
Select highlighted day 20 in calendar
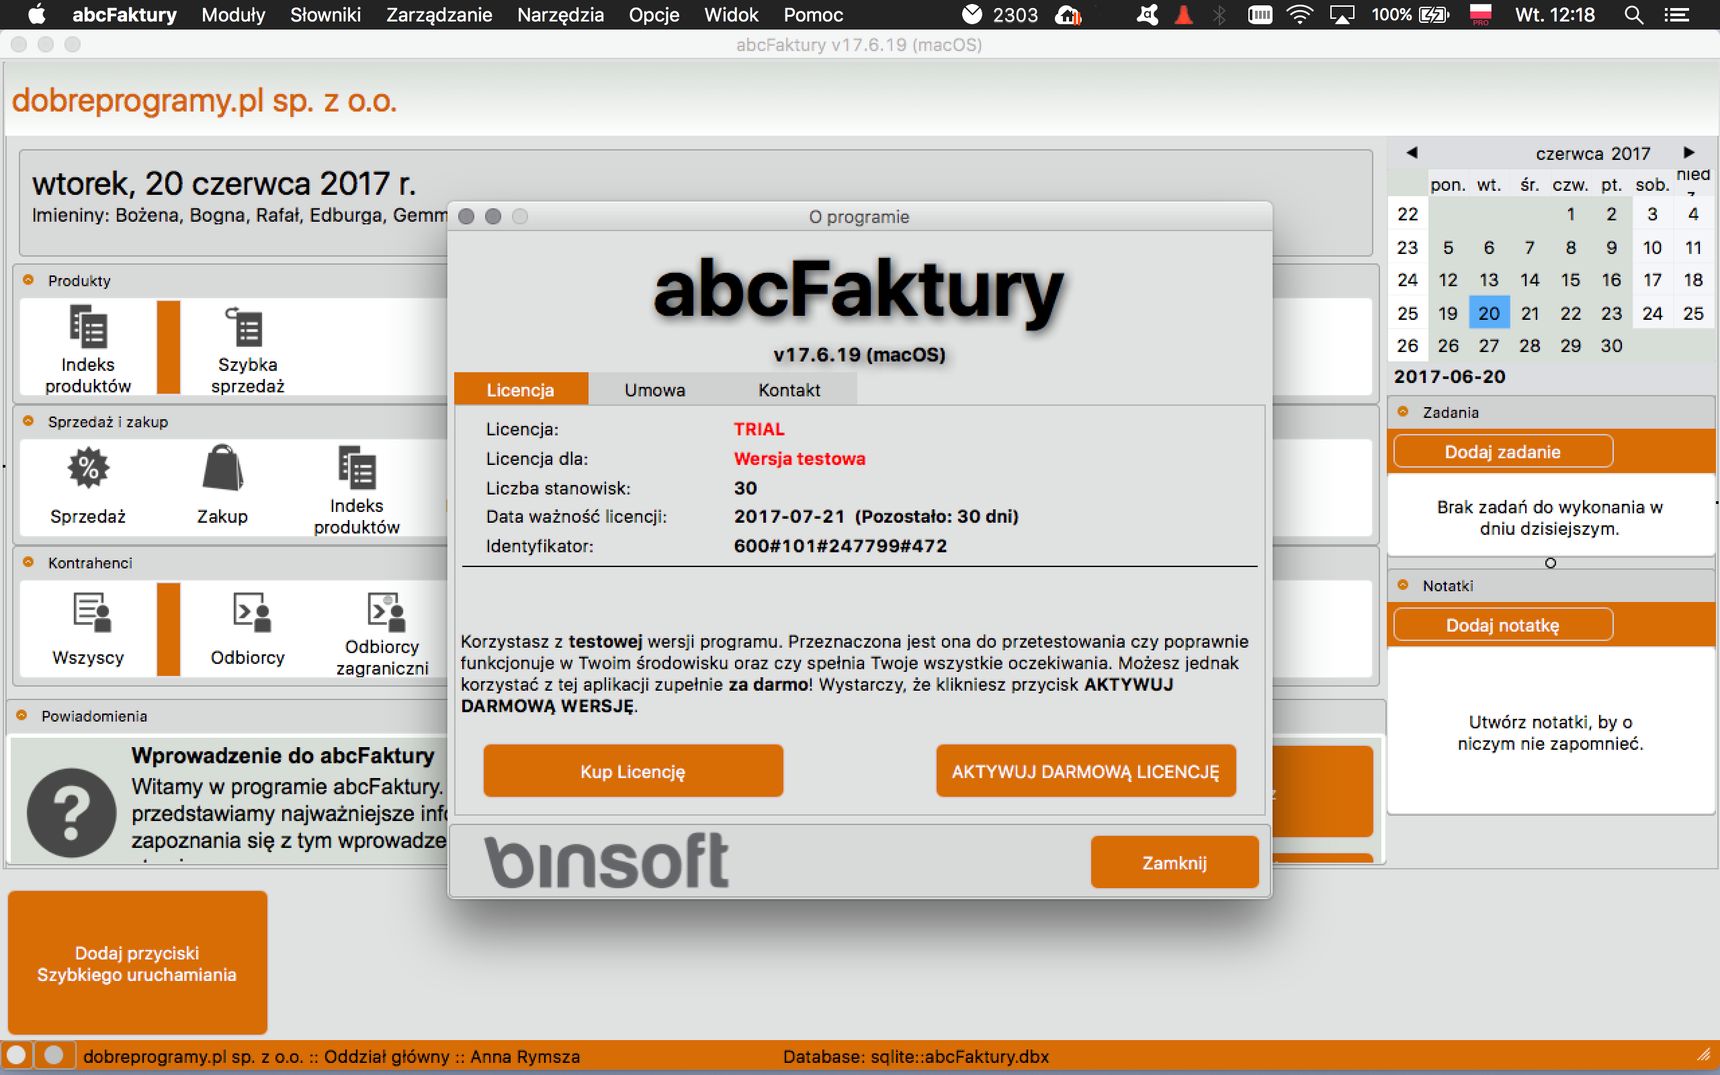(x=1489, y=313)
